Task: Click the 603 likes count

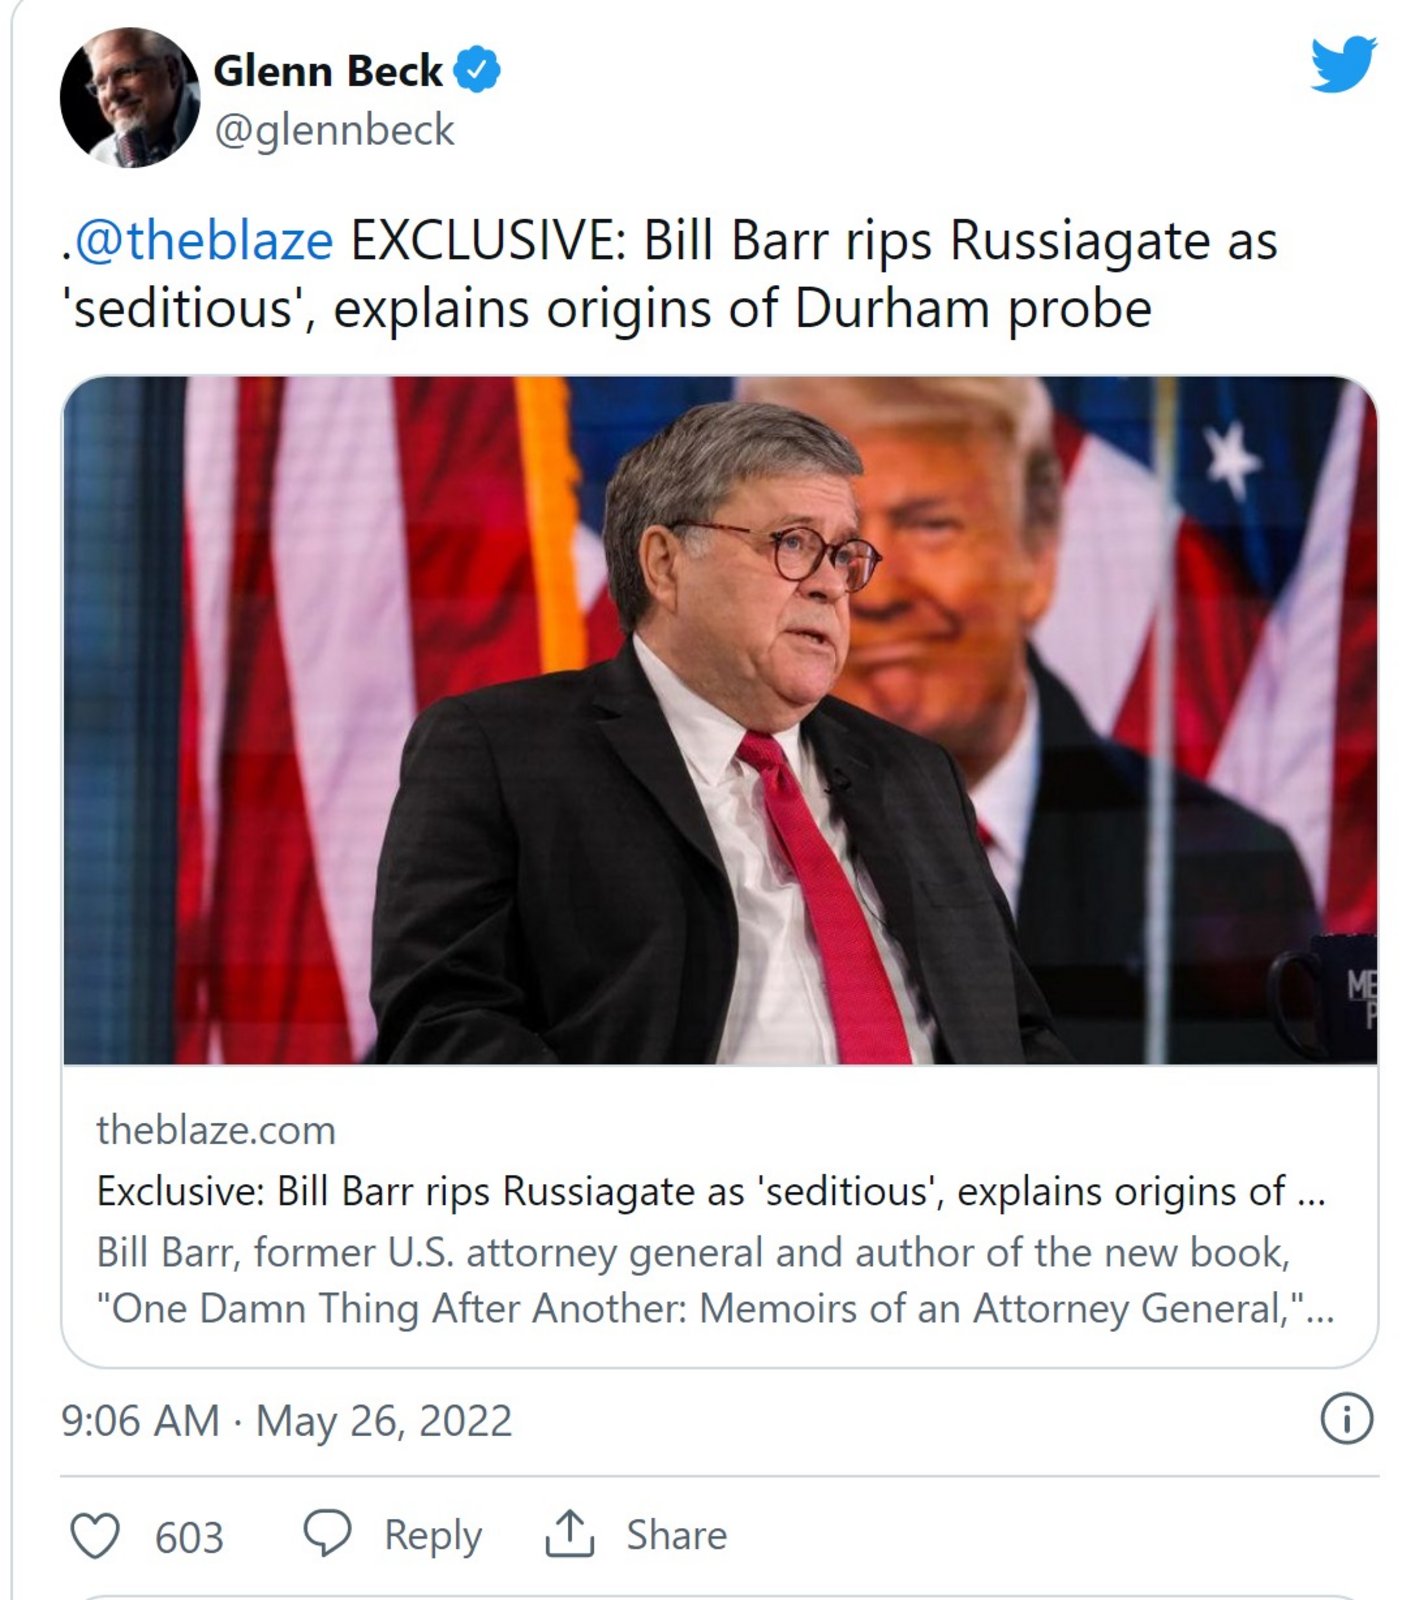Action: click(189, 1537)
